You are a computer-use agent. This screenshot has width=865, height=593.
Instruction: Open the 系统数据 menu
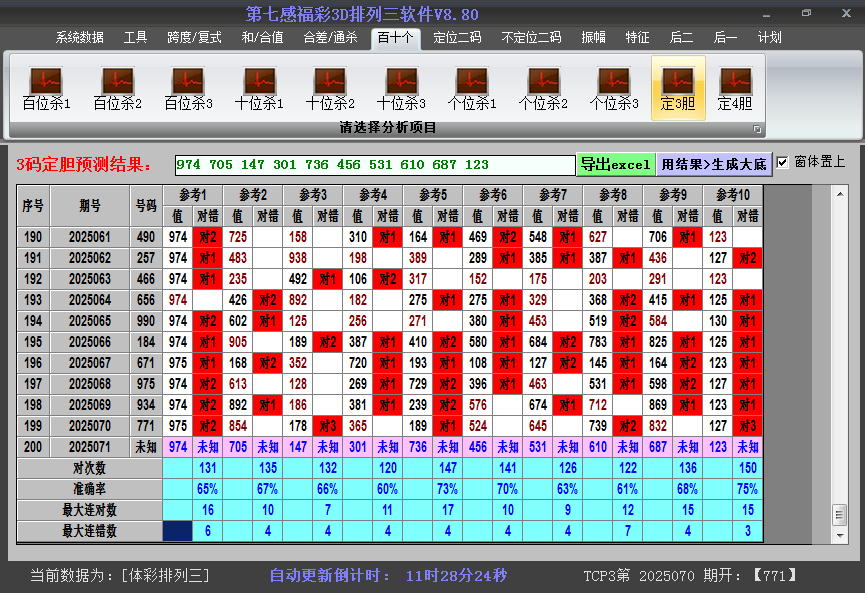79,38
